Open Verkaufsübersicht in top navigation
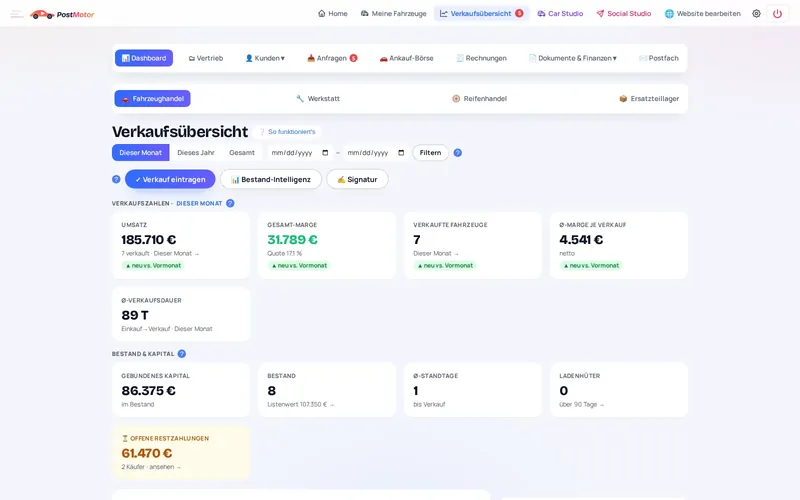800x500 pixels. tap(481, 14)
